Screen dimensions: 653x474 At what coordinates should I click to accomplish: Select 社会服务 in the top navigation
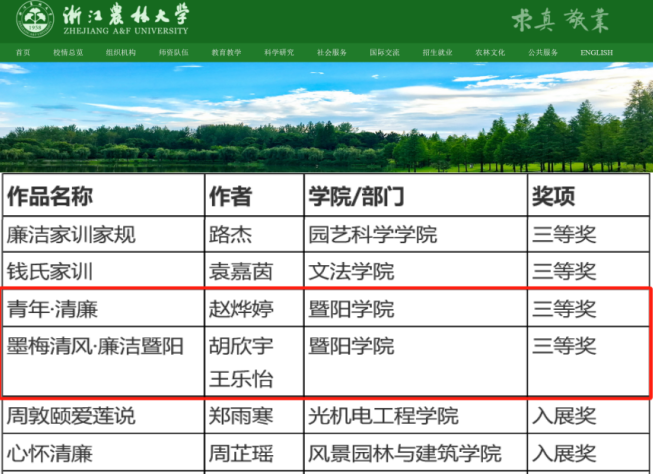(x=332, y=52)
